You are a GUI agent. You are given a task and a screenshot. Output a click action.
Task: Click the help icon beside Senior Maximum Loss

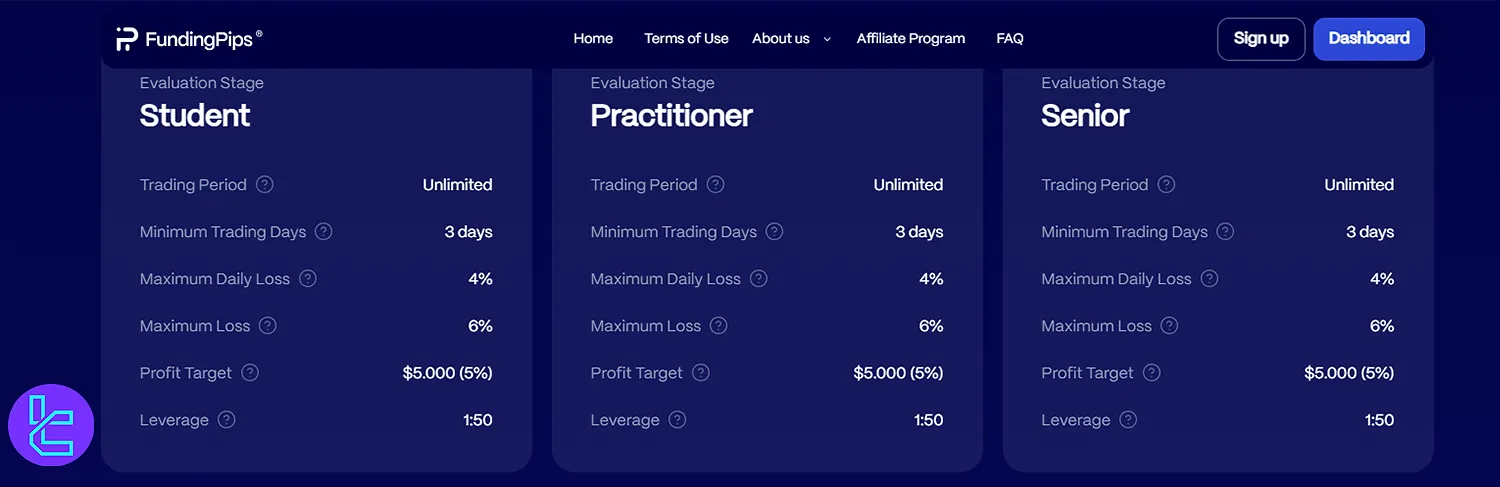1169,326
